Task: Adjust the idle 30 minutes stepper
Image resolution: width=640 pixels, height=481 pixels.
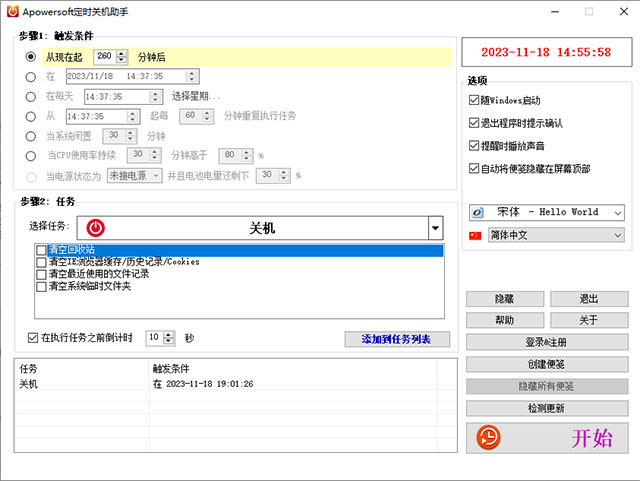Action: (x=130, y=136)
